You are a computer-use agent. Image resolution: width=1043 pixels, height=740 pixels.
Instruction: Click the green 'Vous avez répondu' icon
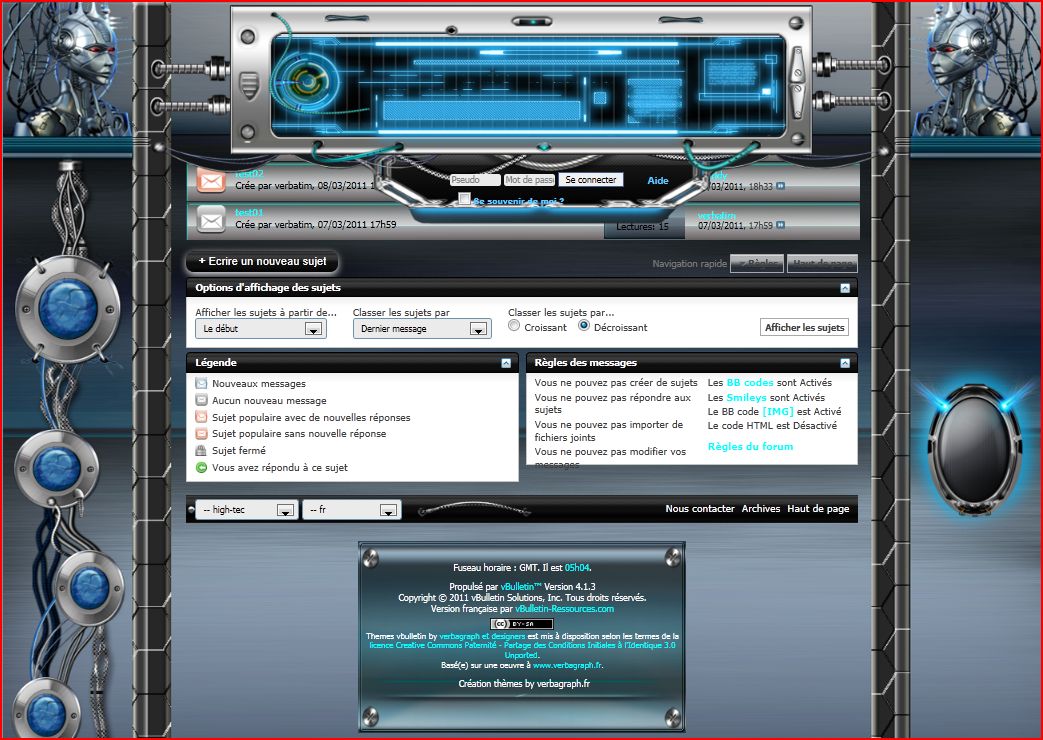201,468
